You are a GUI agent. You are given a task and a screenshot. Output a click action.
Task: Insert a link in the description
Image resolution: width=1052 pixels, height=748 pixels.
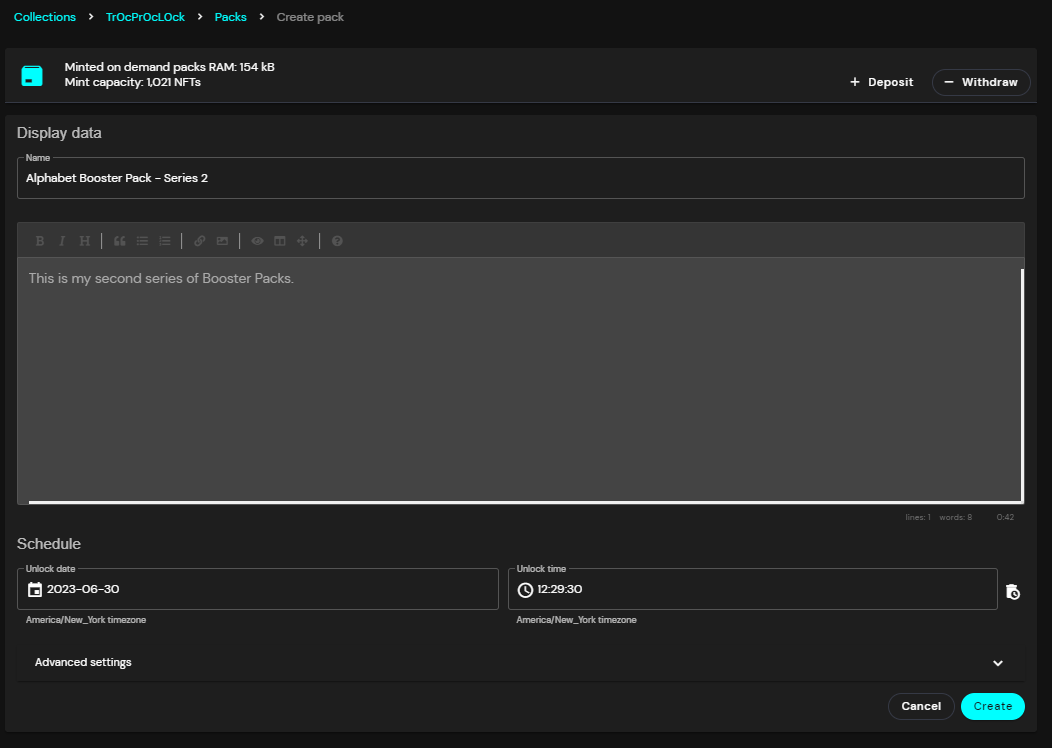click(199, 241)
